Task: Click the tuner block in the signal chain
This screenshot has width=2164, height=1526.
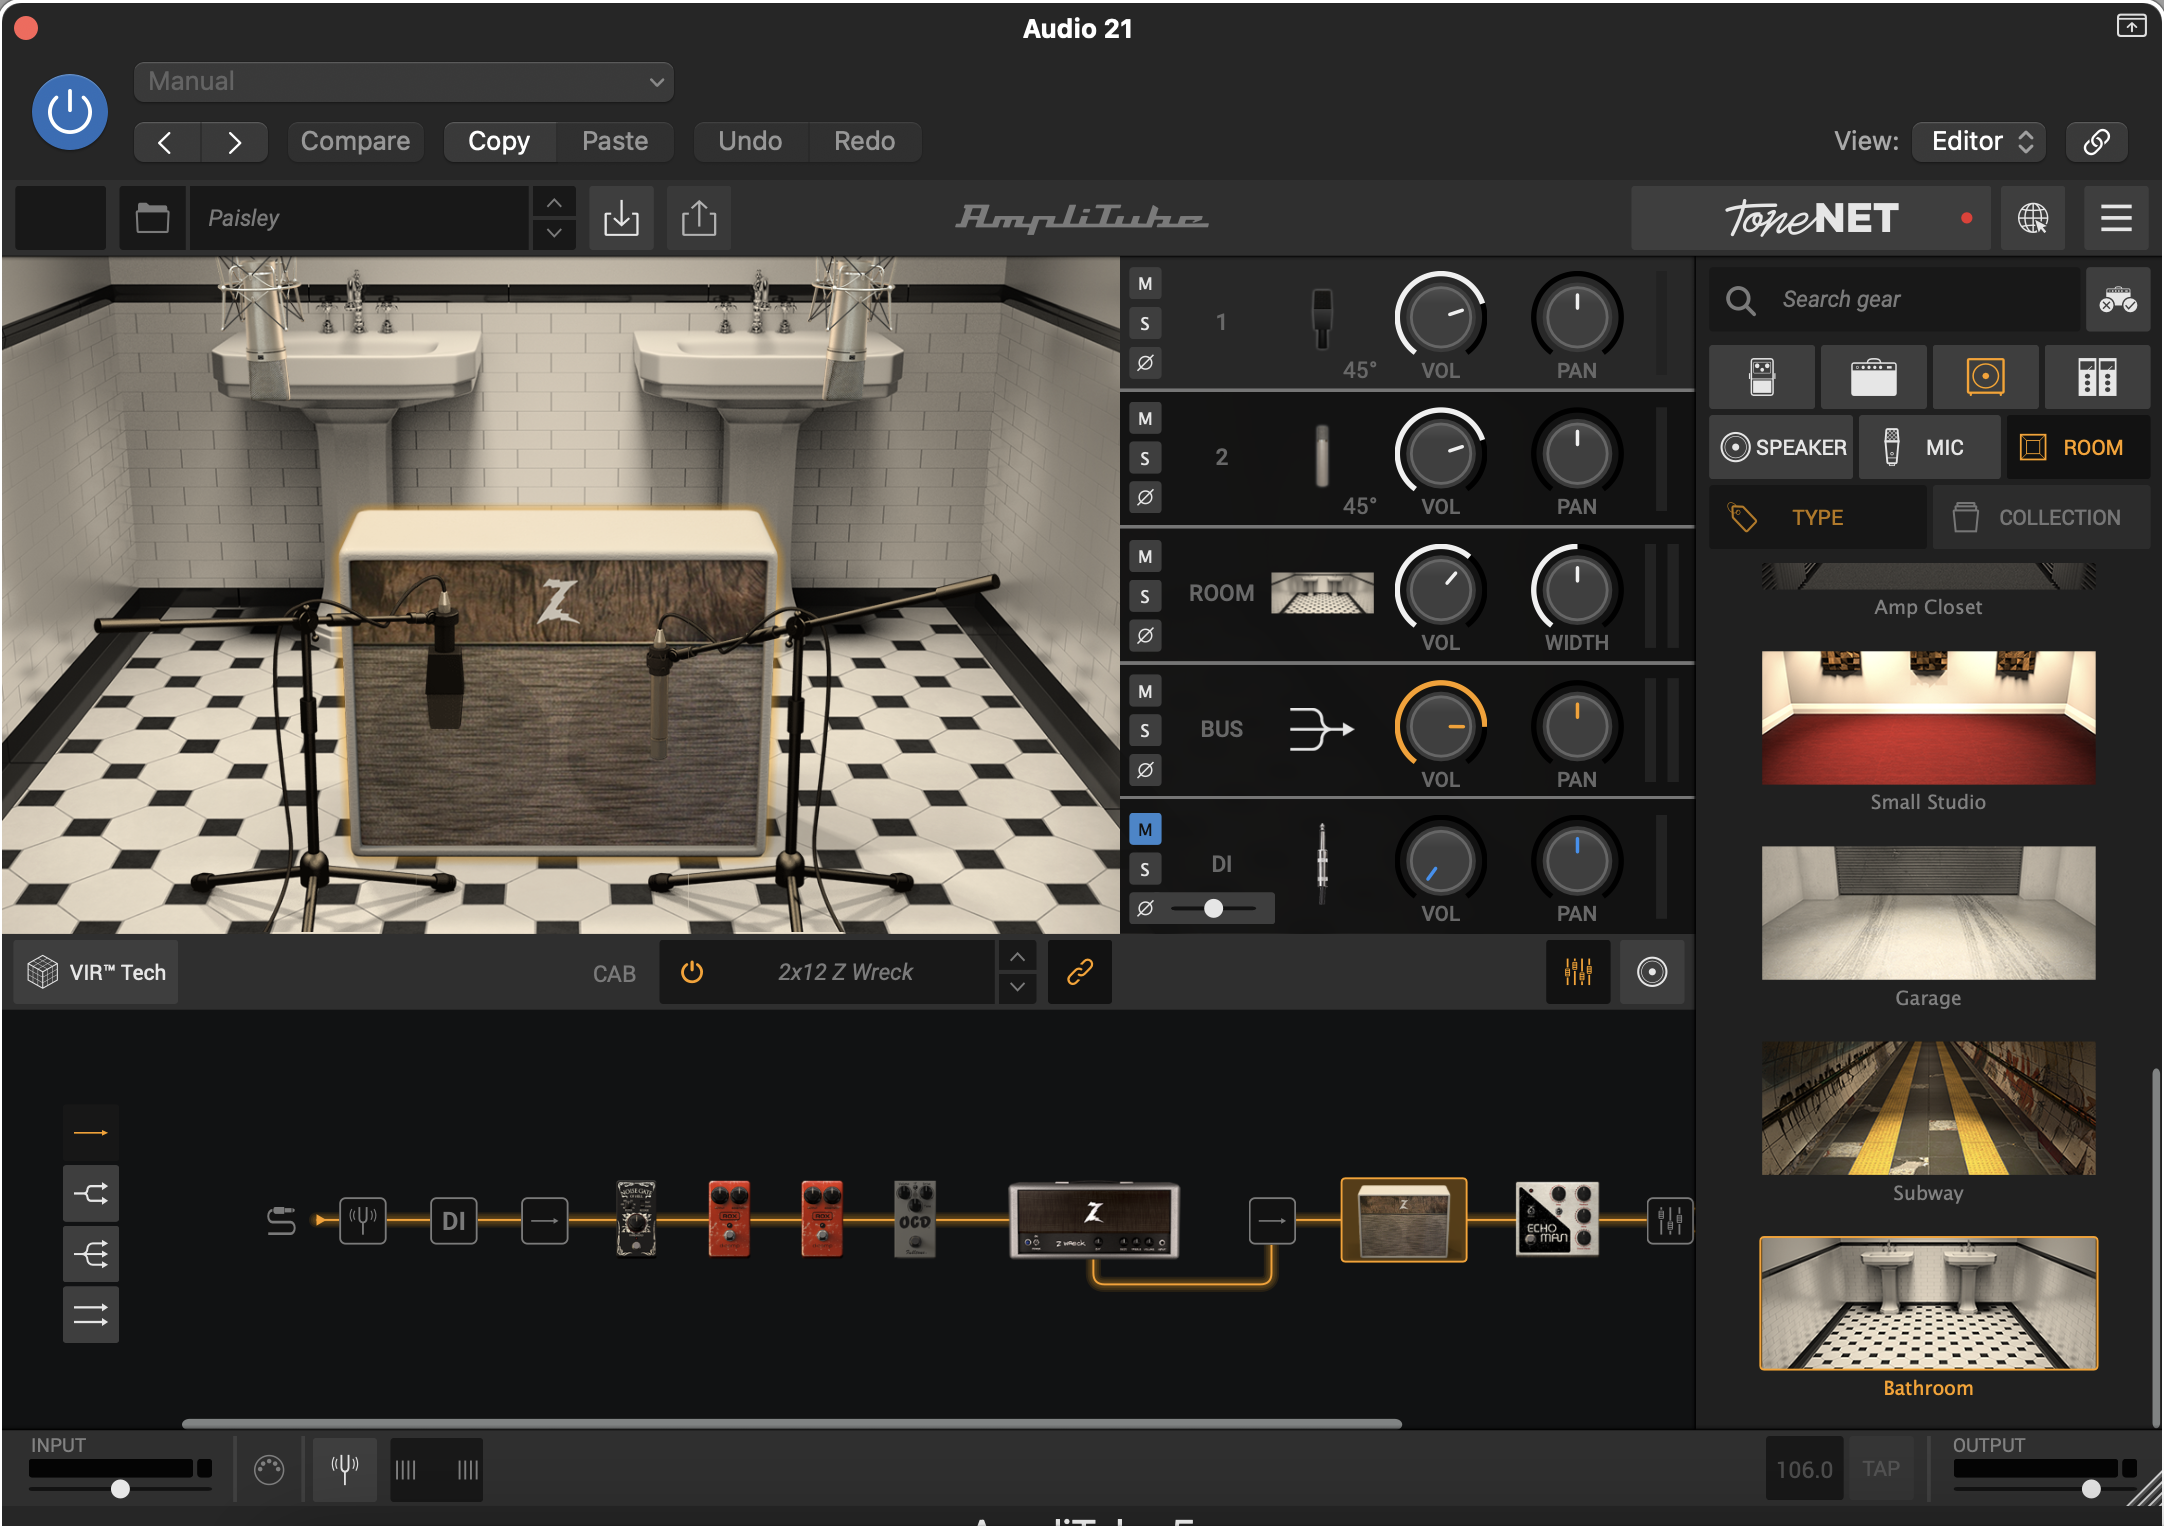Action: click(363, 1220)
